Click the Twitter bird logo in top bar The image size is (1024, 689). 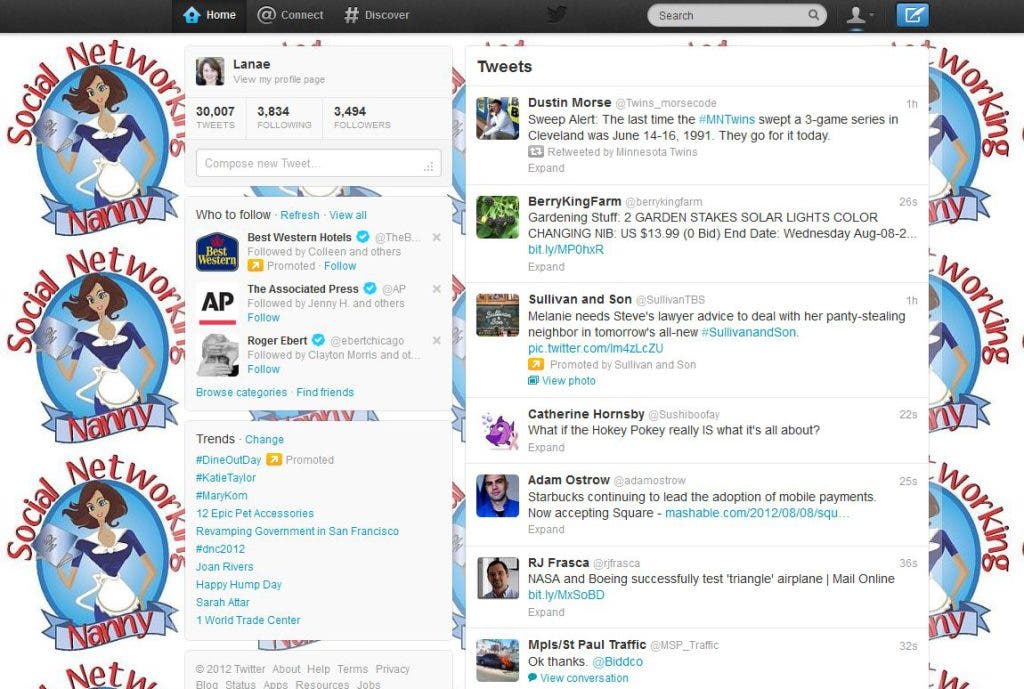point(556,14)
